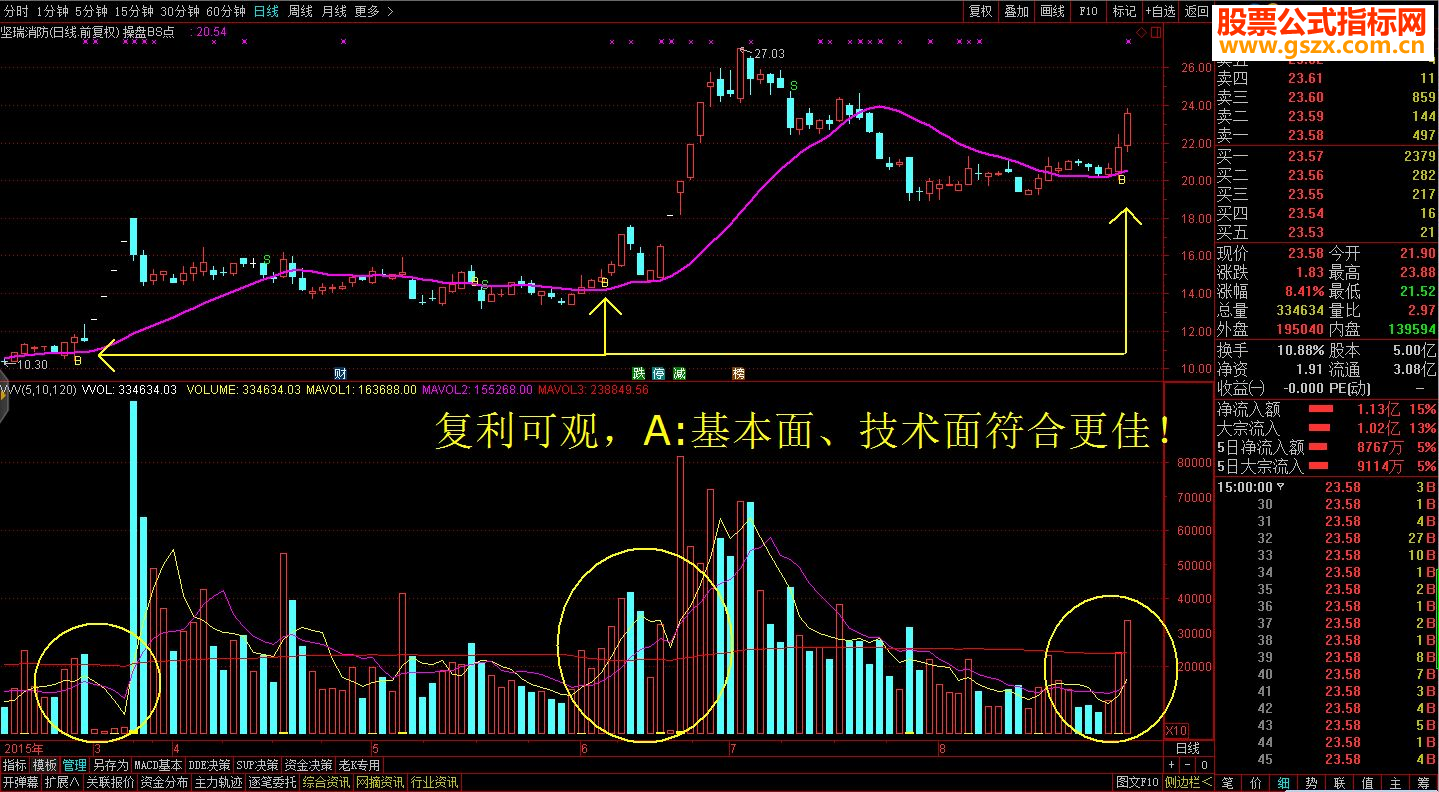
Task: Select the 价 tab in the sidebar footer
Action: click(x=1255, y=782)
